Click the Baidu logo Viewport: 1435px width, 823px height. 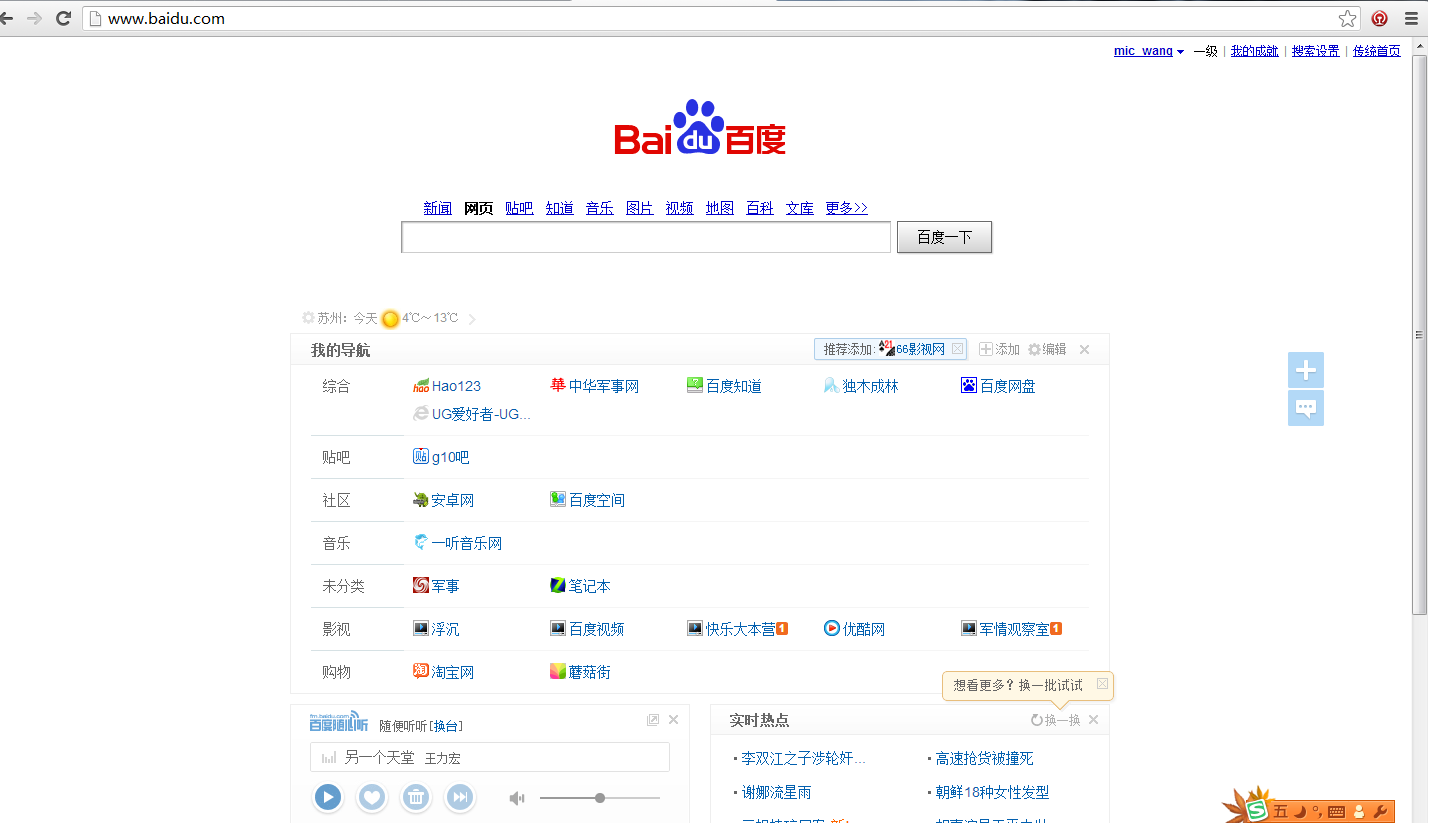click(700, 128)
